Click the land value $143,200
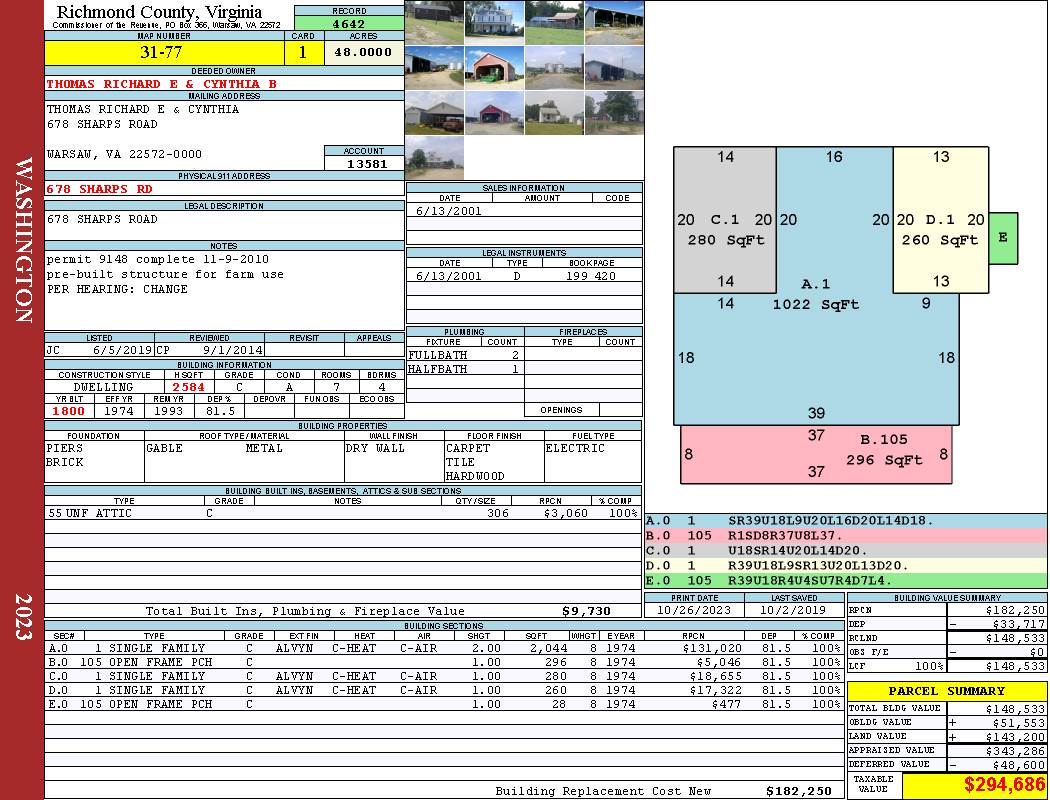1050x800 pixels. (1015, 736)
